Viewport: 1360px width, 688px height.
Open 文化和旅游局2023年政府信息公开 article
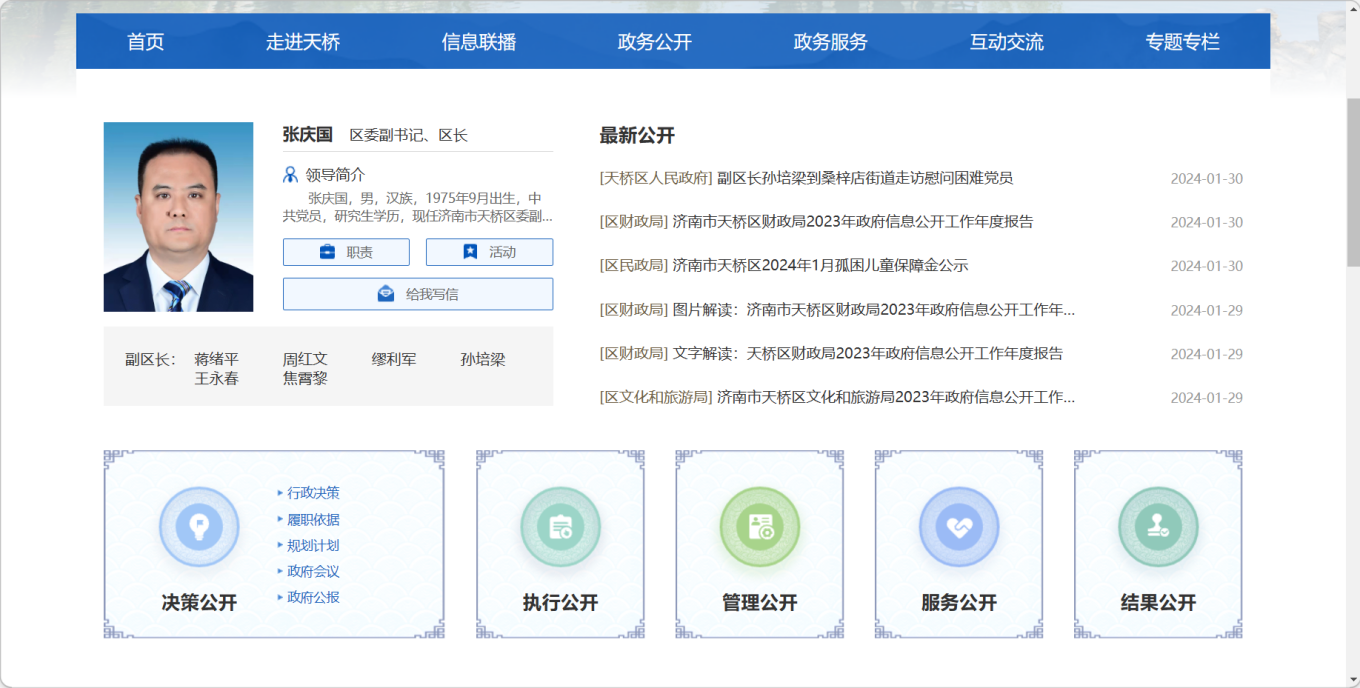896,397
